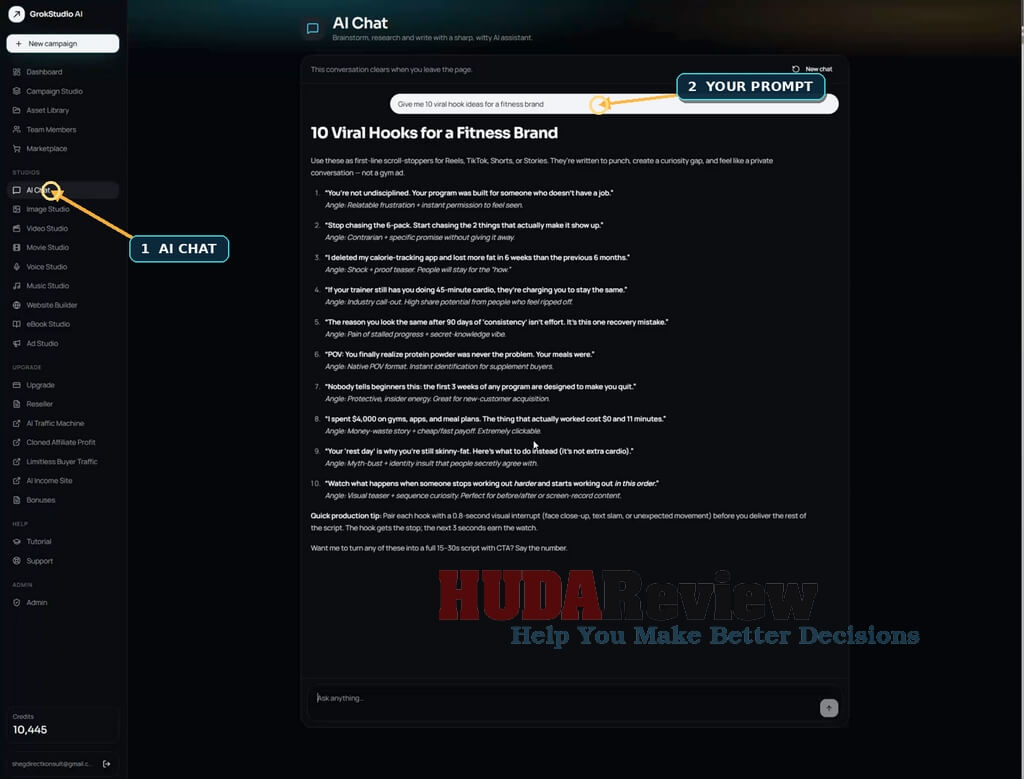Visit the AI Income Site link
Viewport: 1024px width, 779px height.
point(63,481)
